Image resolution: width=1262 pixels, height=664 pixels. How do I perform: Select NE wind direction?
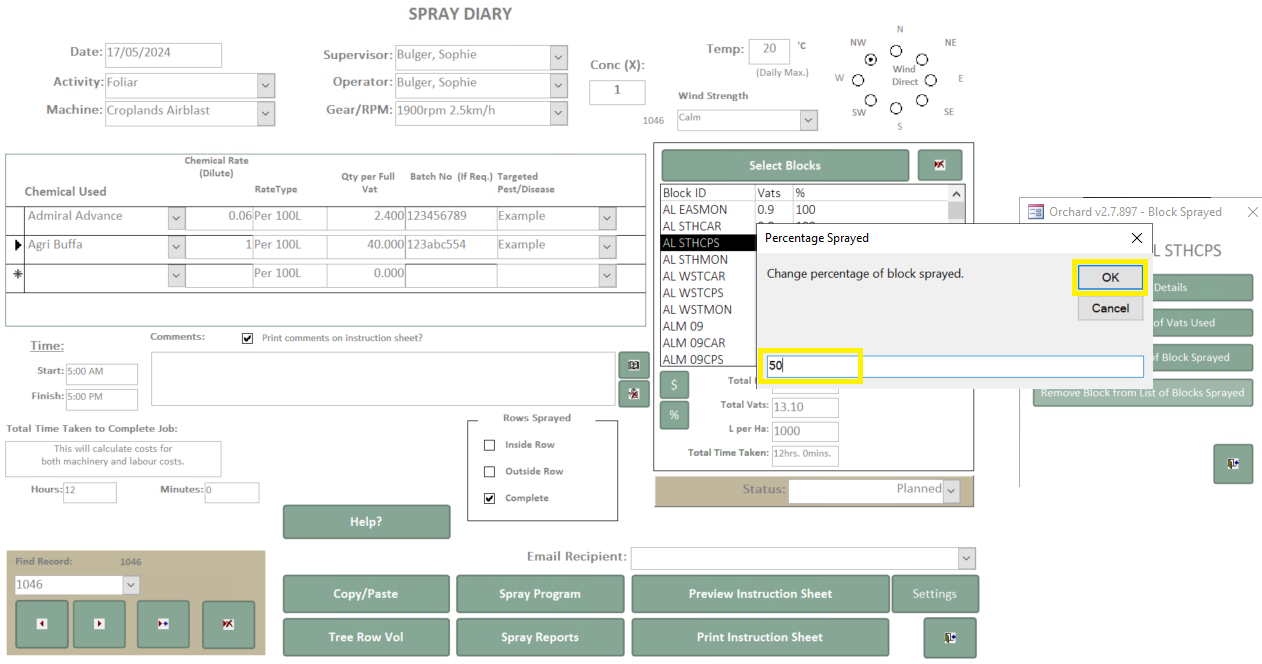tap(922, 60)
